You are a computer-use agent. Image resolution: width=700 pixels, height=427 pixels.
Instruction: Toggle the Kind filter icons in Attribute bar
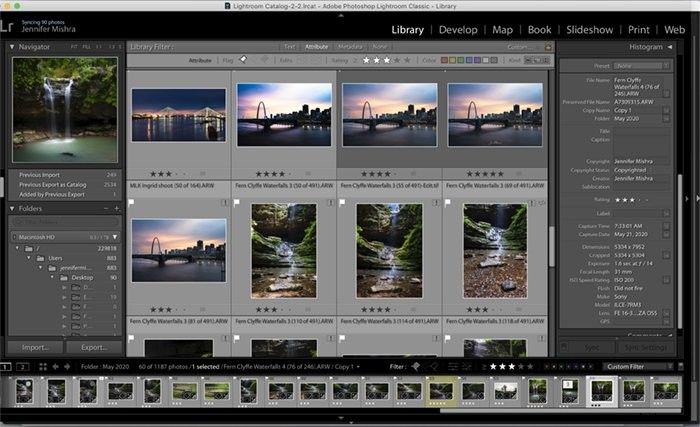pos(537,60)
